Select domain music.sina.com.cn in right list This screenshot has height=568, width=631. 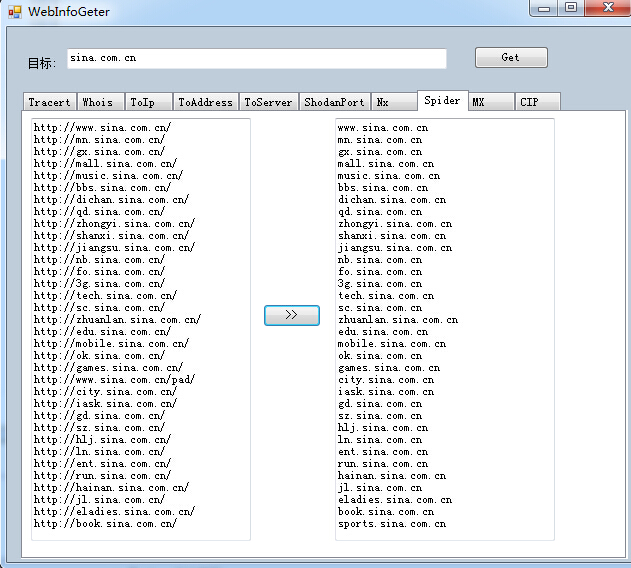click(389, 176)
